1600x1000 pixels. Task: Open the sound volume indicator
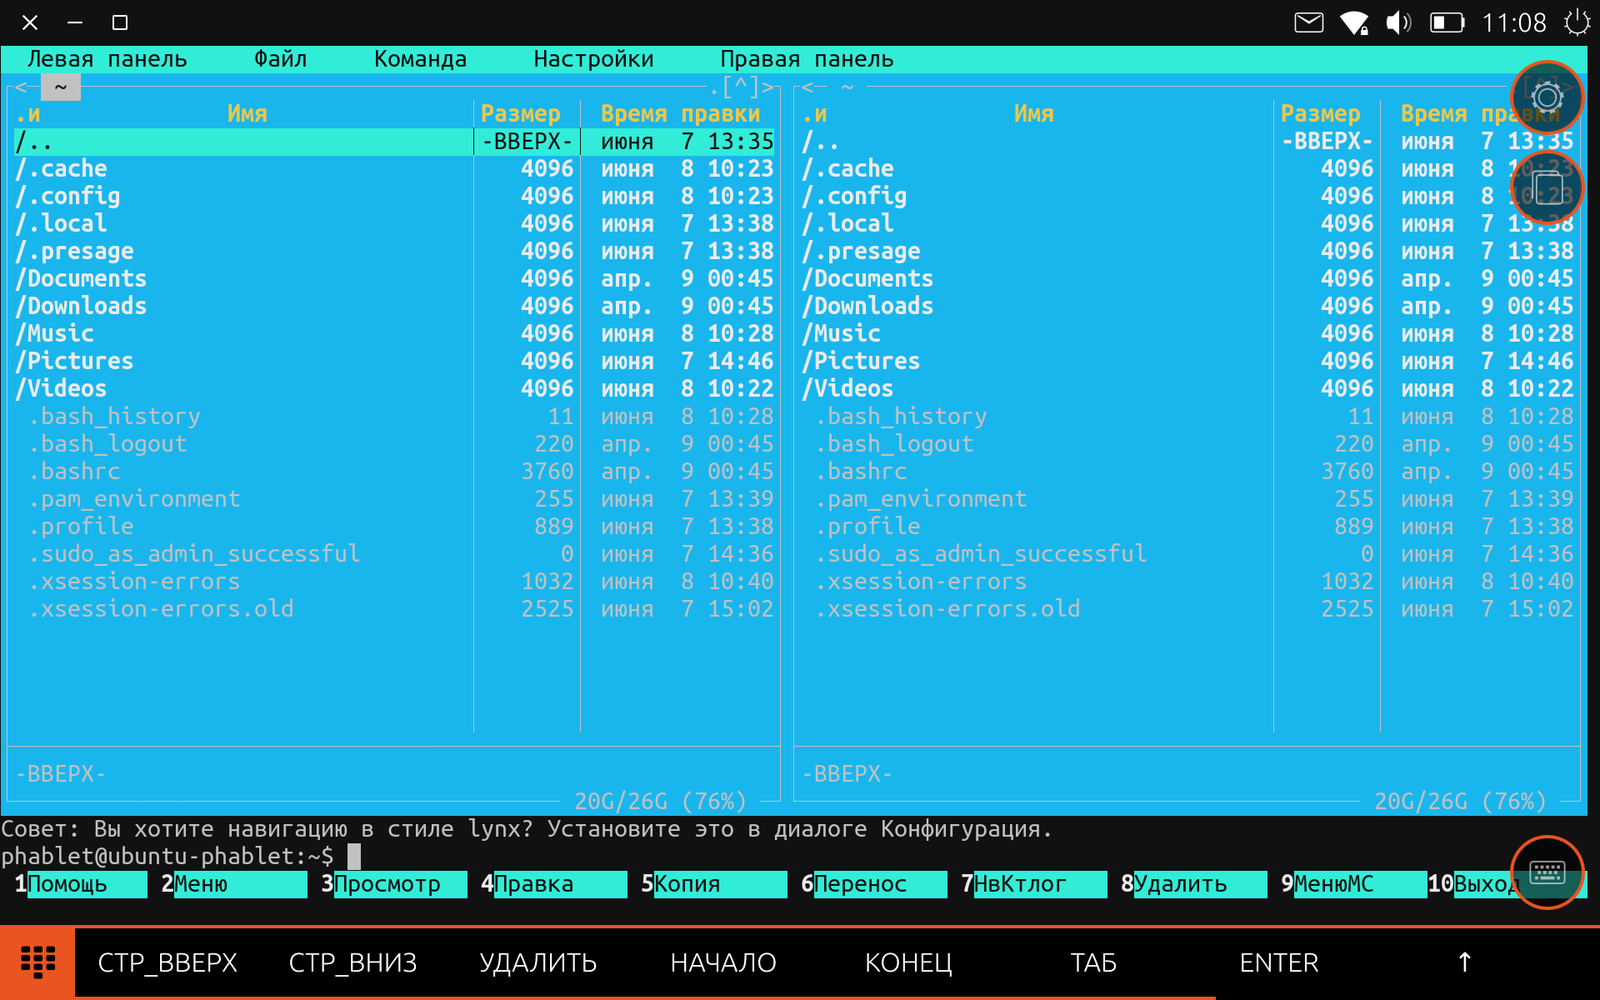click(1398, 22)
